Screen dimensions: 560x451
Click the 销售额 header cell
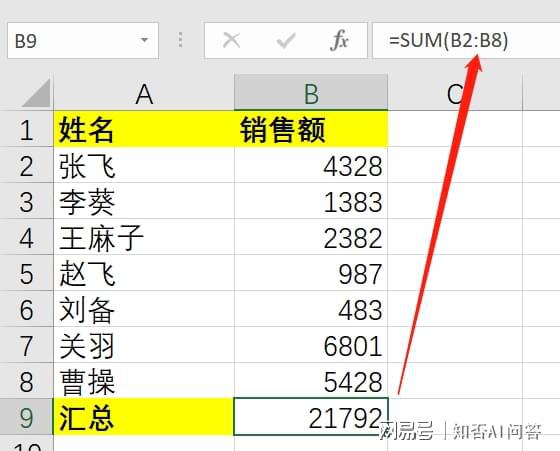tap(311, 129)
